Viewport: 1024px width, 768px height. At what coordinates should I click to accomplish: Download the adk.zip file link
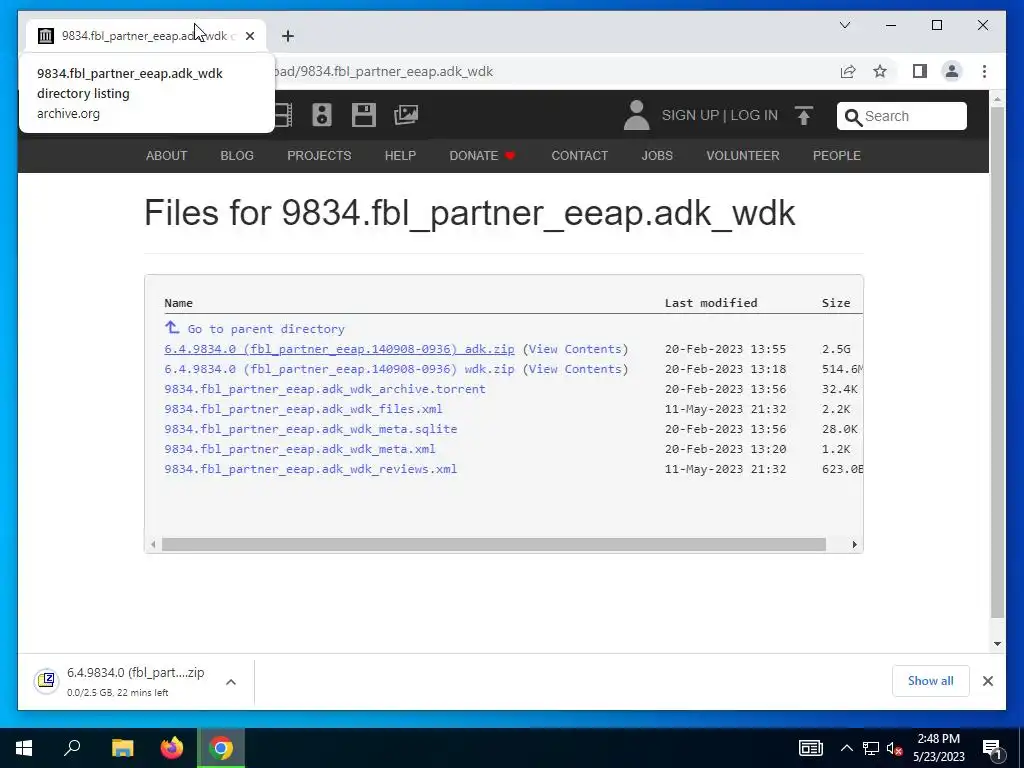coord(339,349)
